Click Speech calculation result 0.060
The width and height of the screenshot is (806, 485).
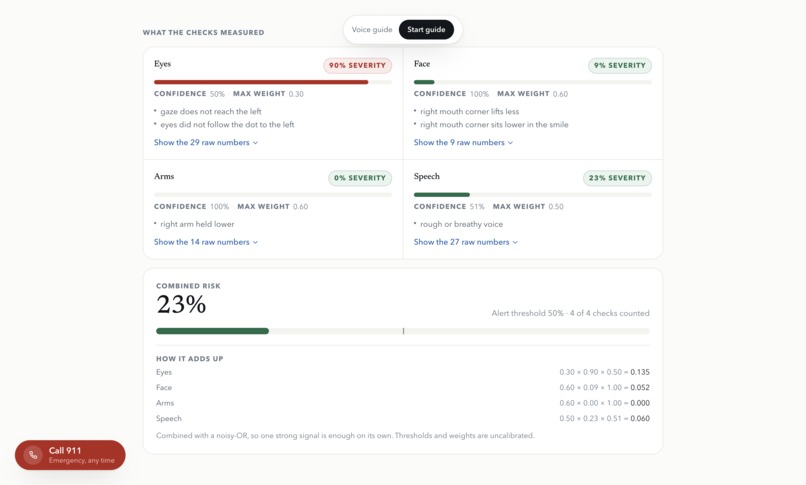click(640, 418)
